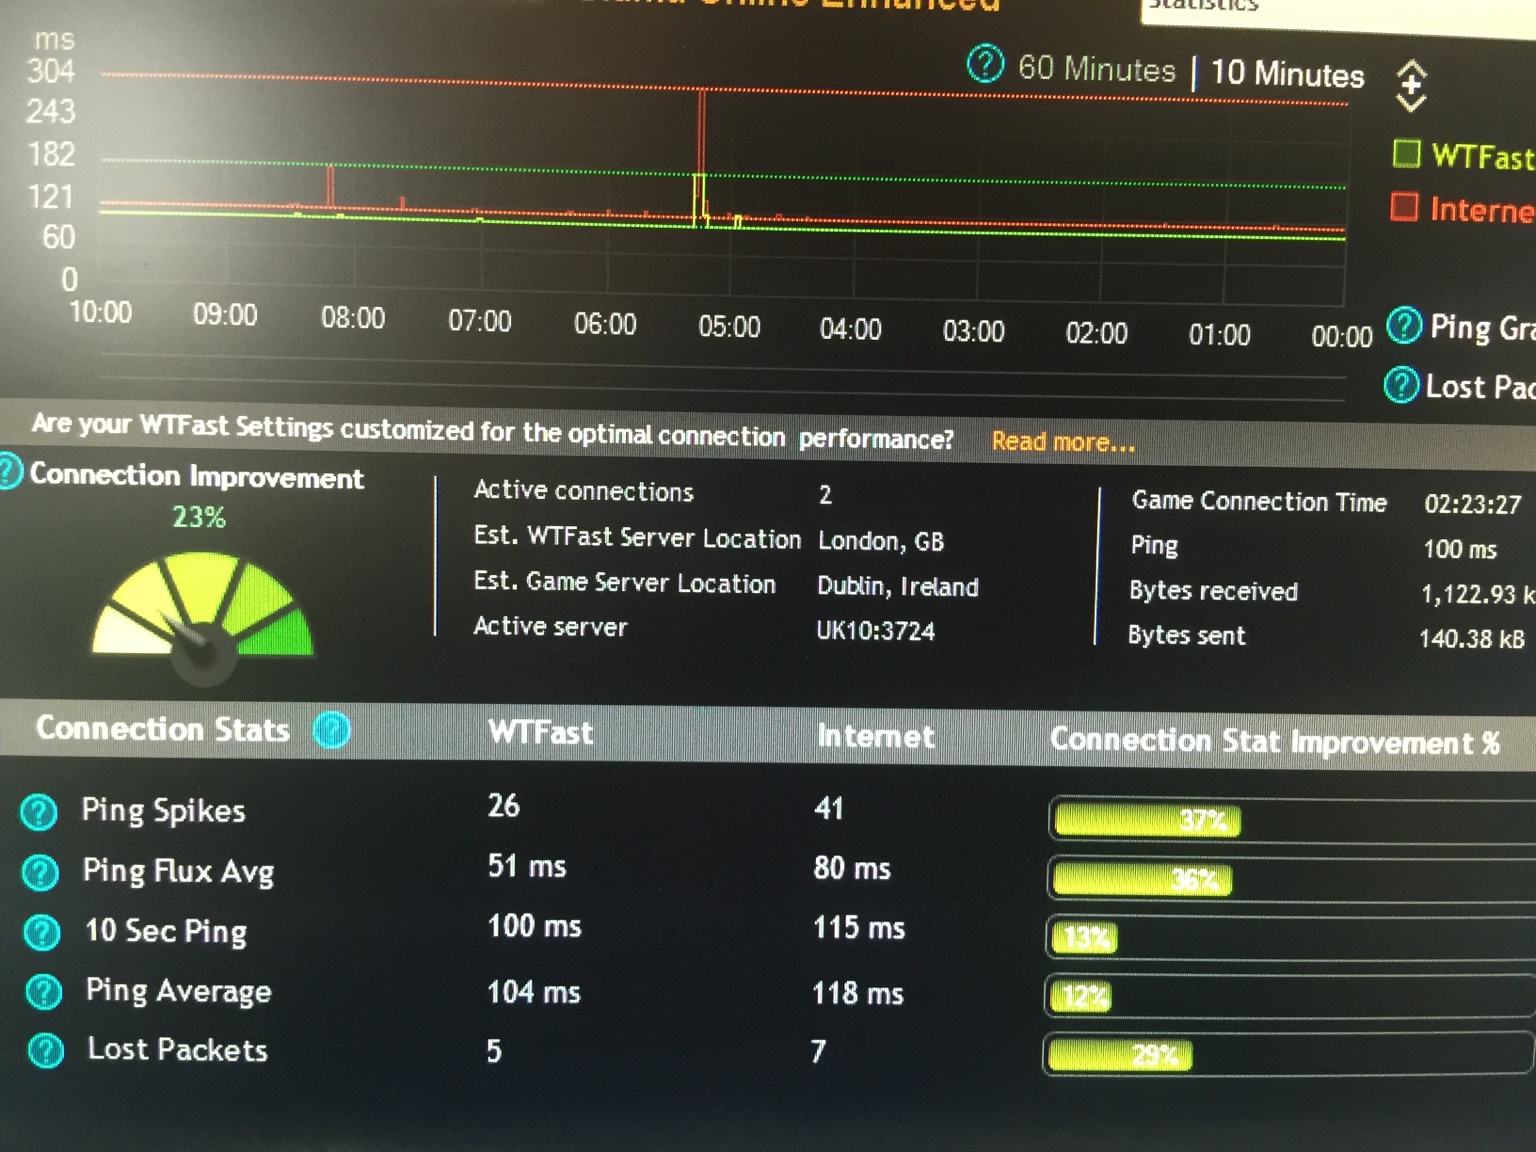Click help icon next to Lost Packets graph
Screen dimensions: 1536x1152
pyautogui.click(x=1401, y=384)
